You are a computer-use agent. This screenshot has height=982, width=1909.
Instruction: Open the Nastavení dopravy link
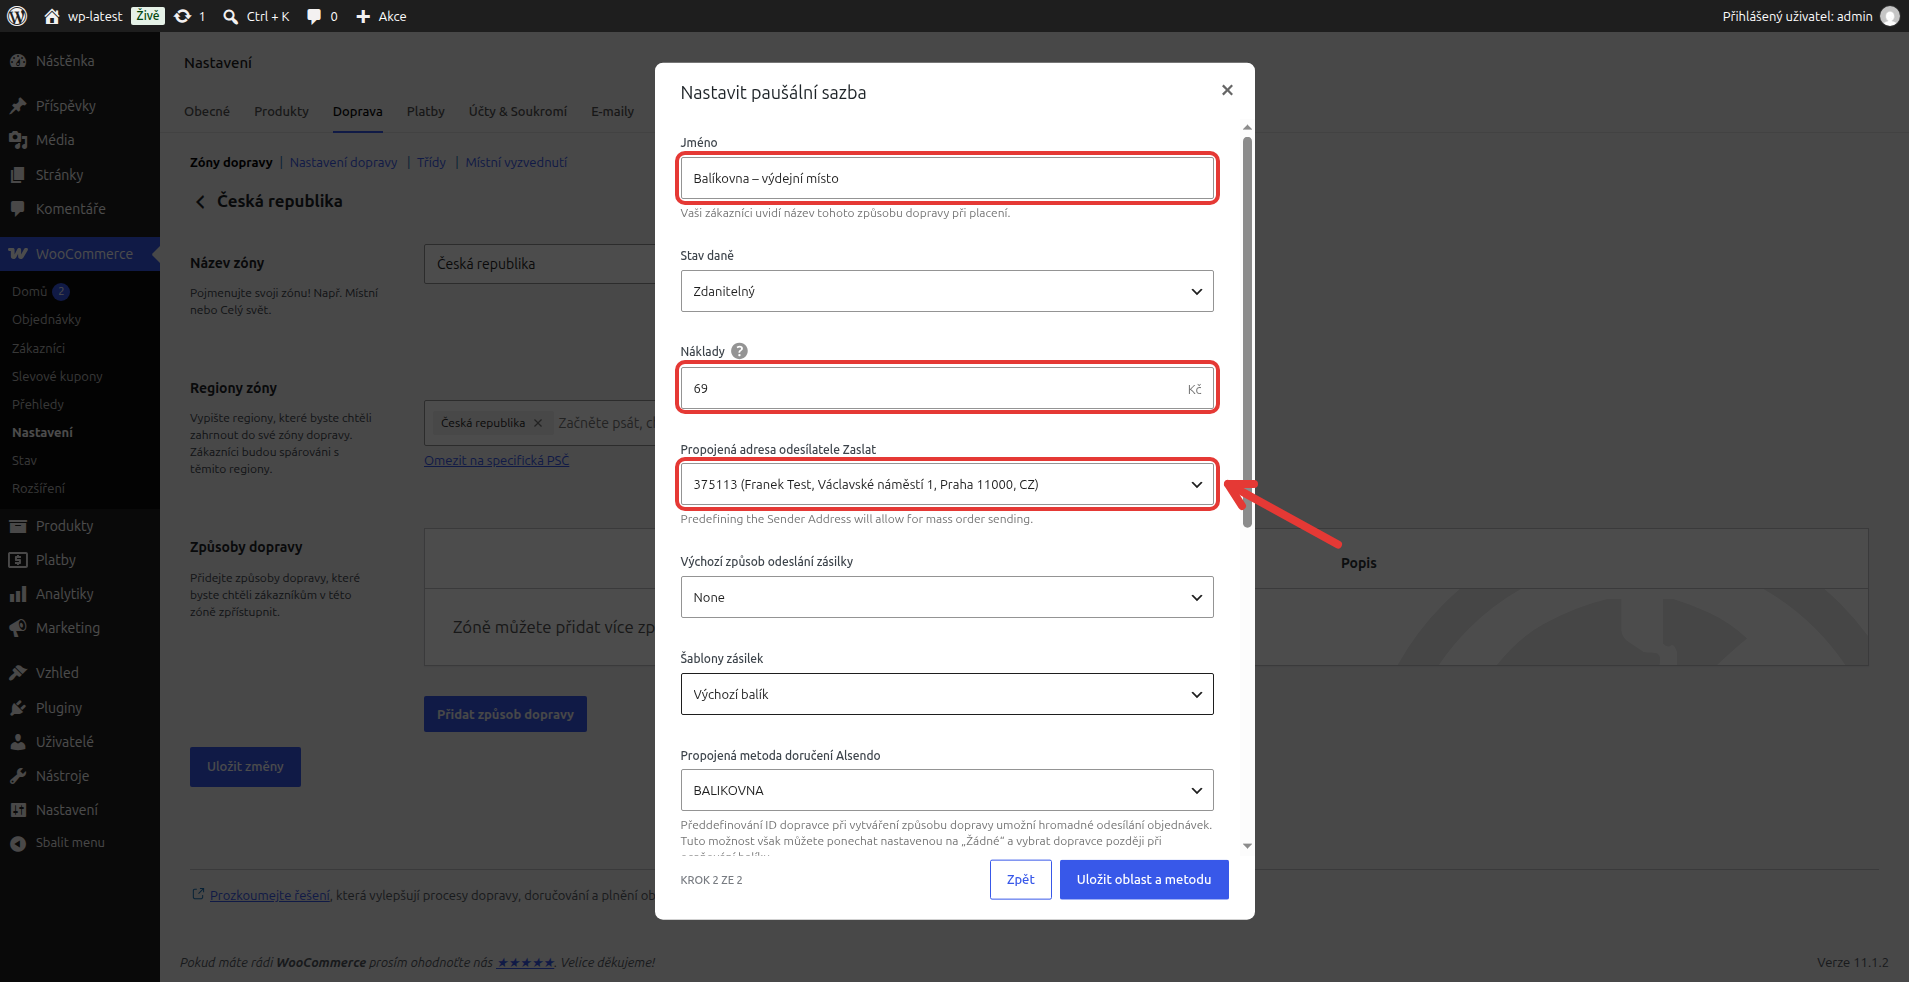(x=343, y=162)
